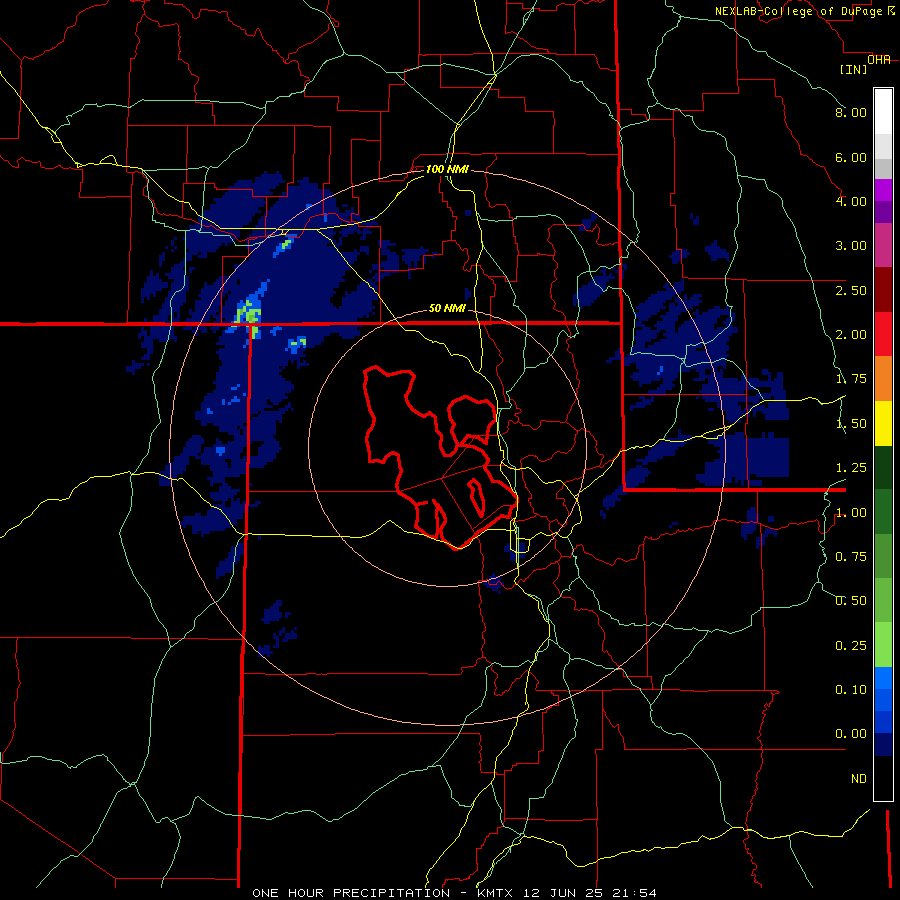
Task: Pick the yellow legend swatch
Action: coord(883,423)
